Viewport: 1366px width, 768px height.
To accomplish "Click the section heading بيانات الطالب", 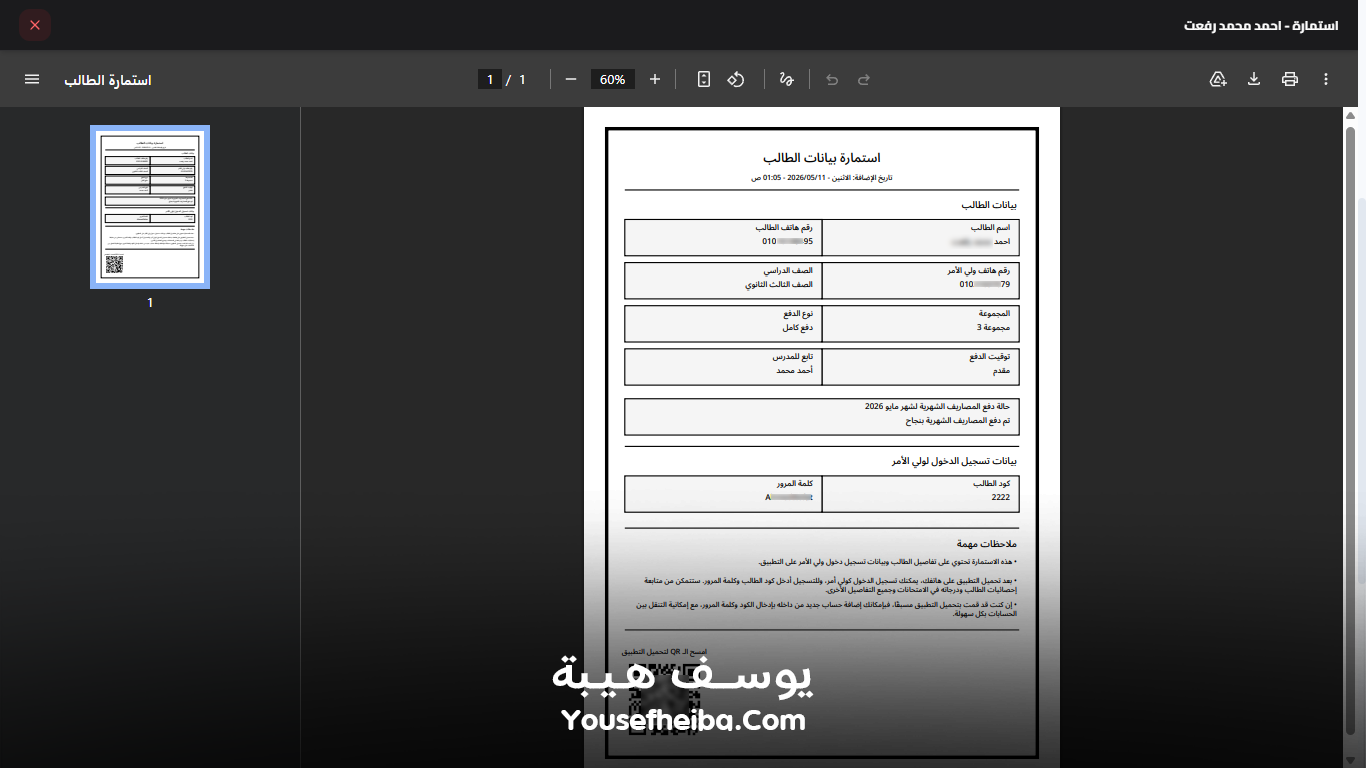I will coord(989,204).
